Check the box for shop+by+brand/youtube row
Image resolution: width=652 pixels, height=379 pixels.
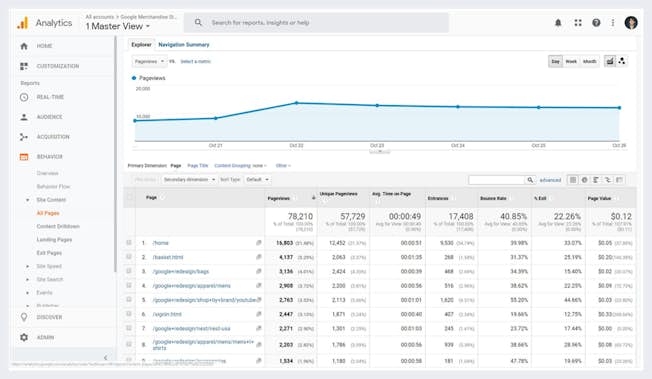pos(129,300)
